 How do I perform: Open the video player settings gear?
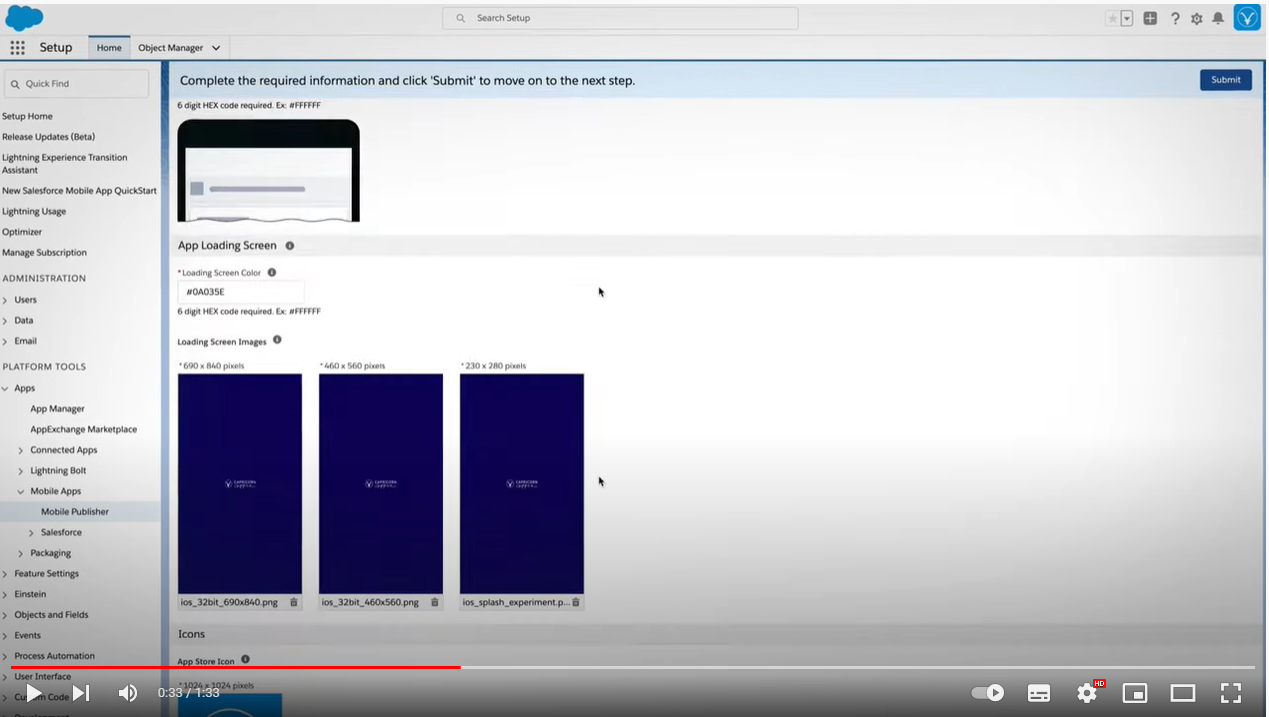tap(1087, 693)
